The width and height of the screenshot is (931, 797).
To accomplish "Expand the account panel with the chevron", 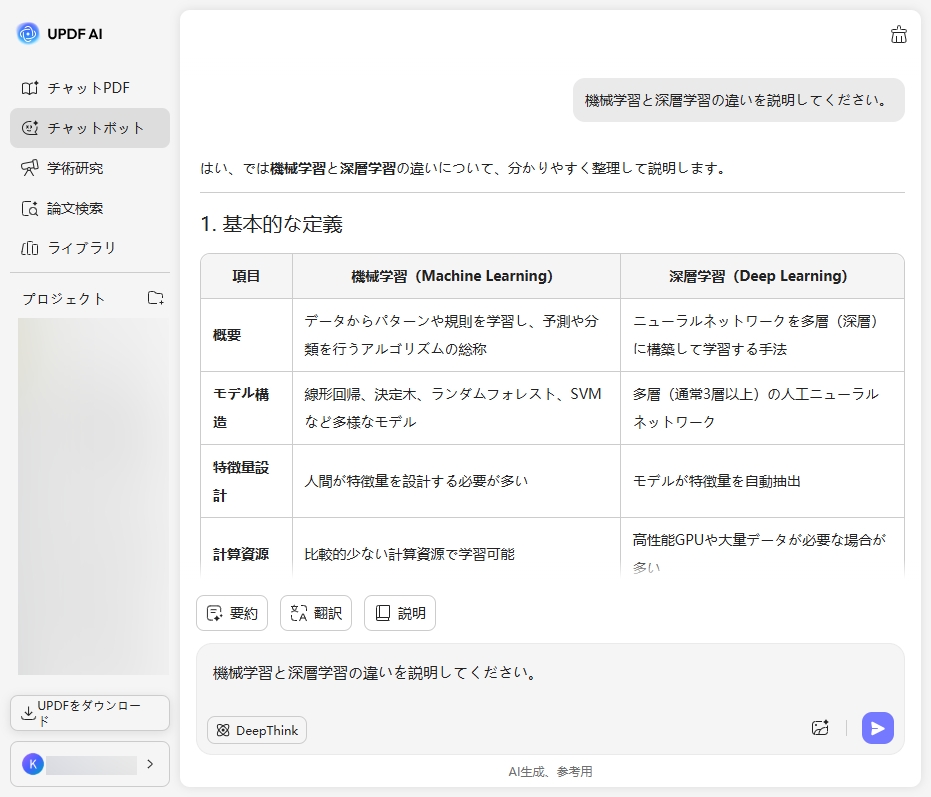I will click(x=151, y=764).
